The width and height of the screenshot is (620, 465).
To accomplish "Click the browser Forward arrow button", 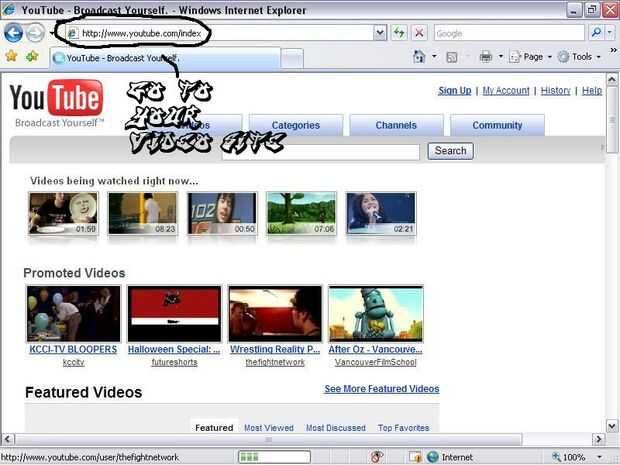I will point(36,33).
